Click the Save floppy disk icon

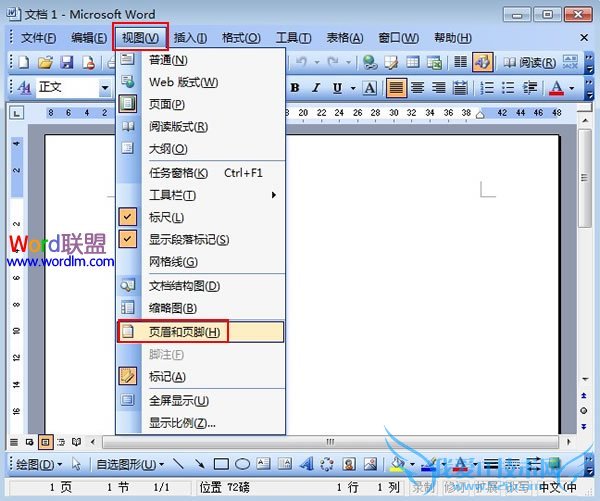point(67,62)
